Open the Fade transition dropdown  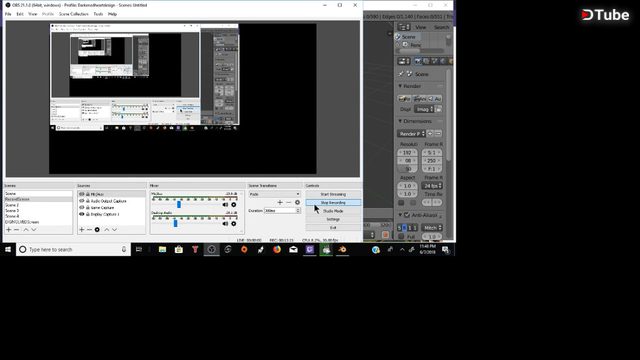point(274,194)
